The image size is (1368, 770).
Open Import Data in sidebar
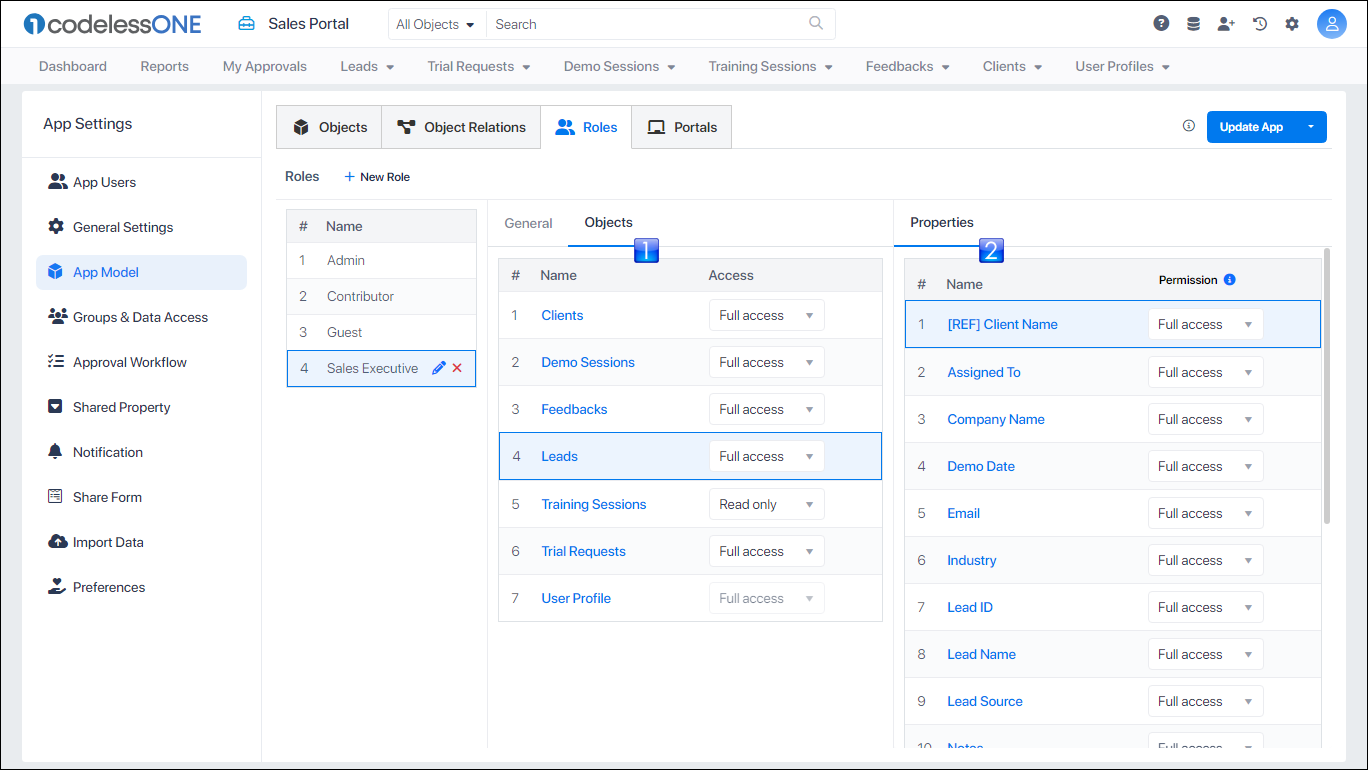coord(141,542)
